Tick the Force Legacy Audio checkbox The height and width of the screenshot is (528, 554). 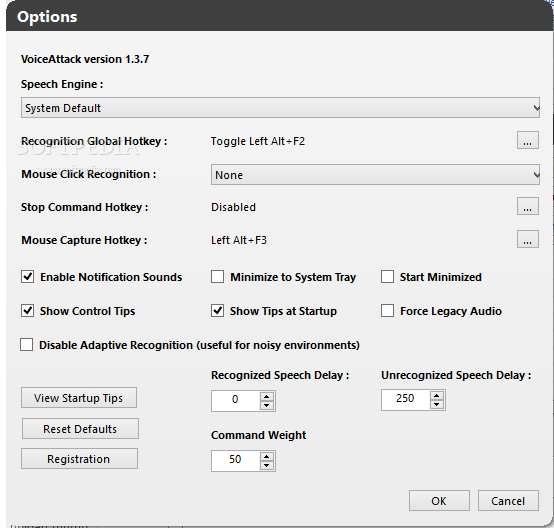(387, 311)
